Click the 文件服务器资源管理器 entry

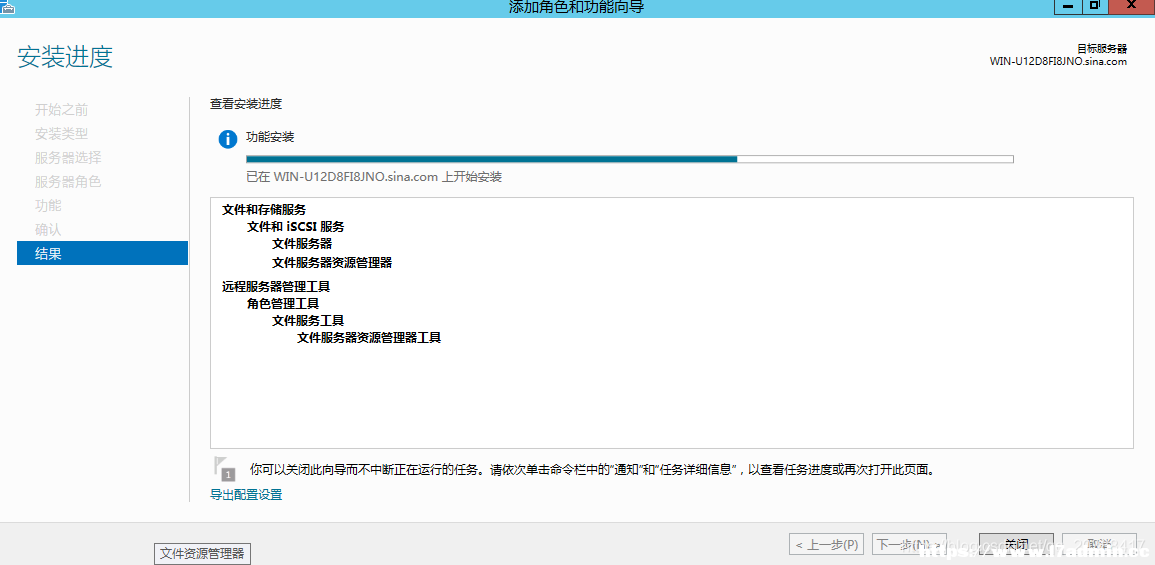331,262
